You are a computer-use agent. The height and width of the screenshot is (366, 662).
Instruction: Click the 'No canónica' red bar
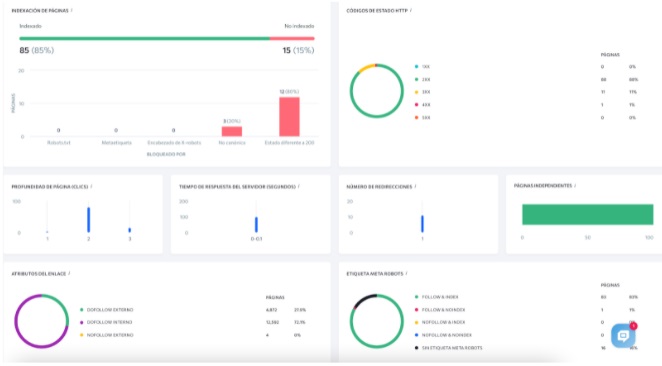[x=232, y=131]
